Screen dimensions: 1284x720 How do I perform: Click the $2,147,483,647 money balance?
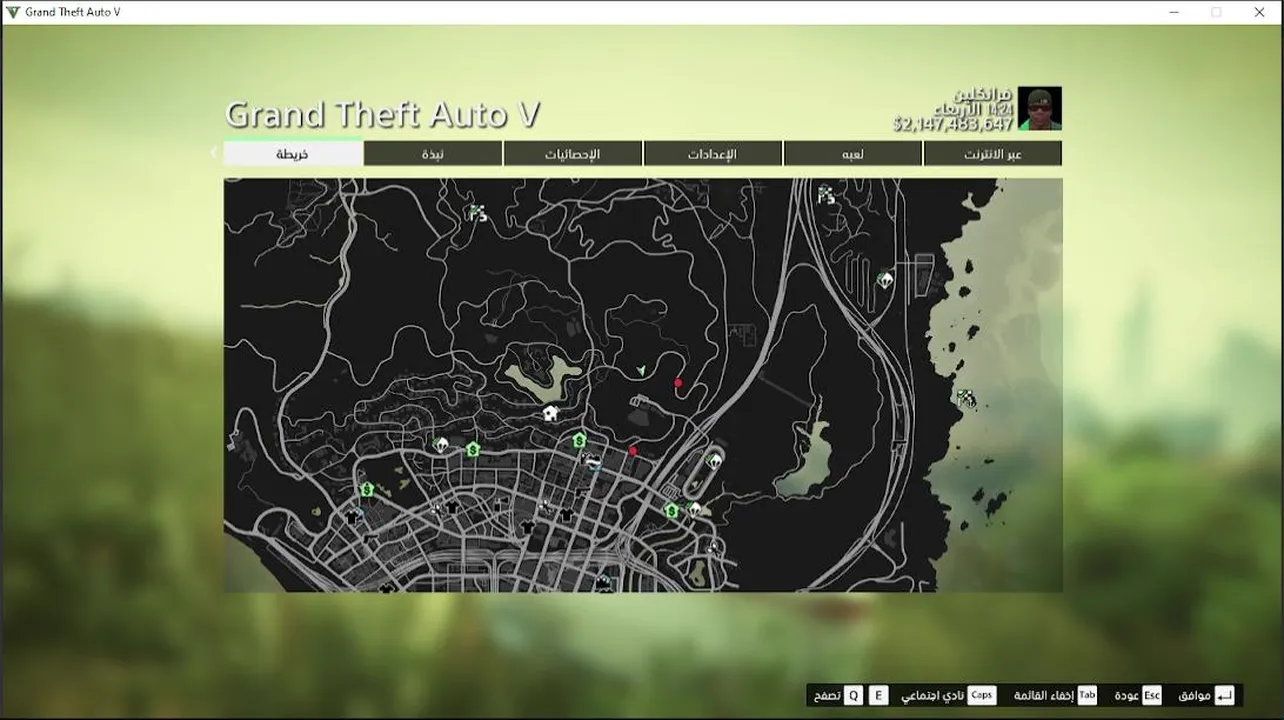click(953, 124)
